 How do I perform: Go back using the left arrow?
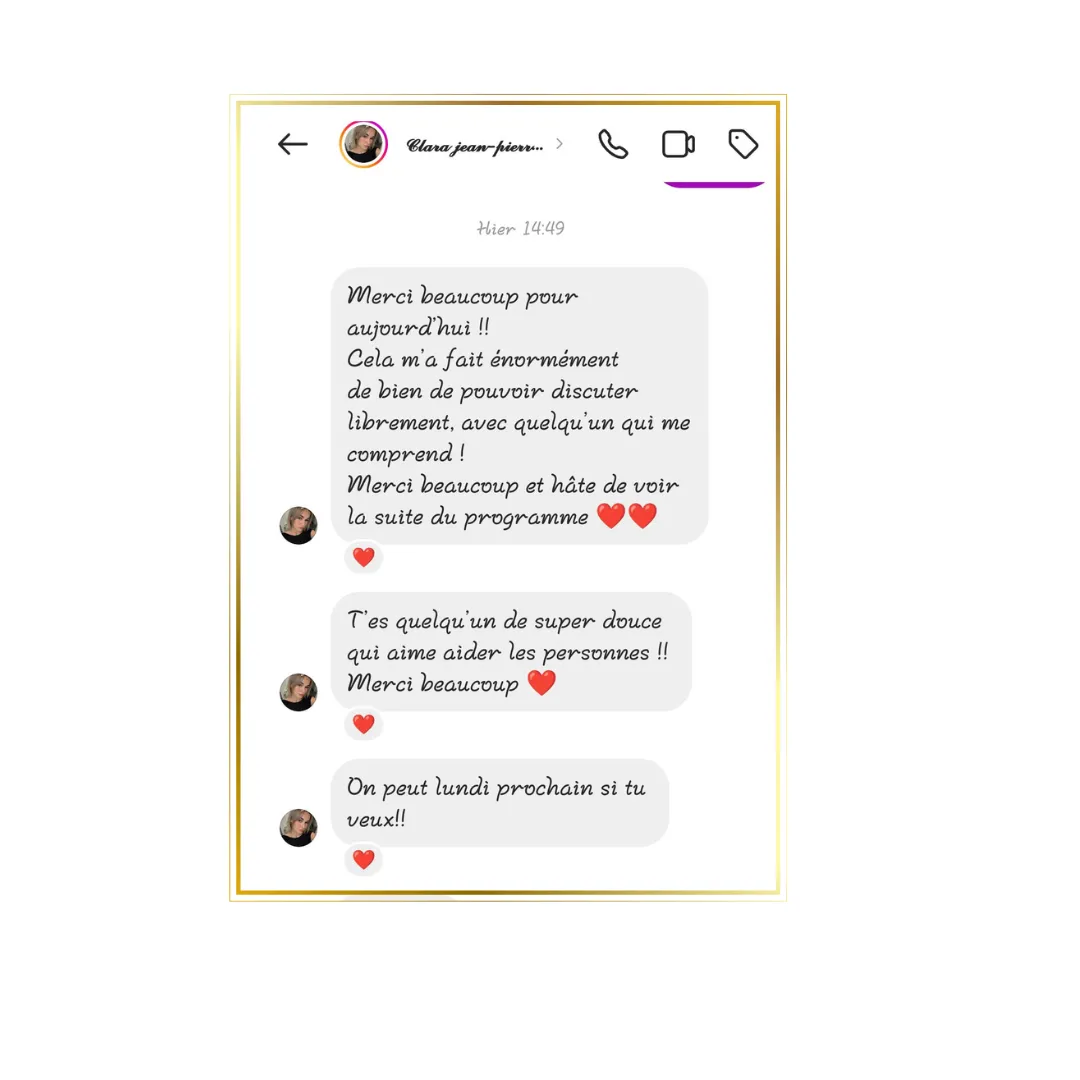293,144
